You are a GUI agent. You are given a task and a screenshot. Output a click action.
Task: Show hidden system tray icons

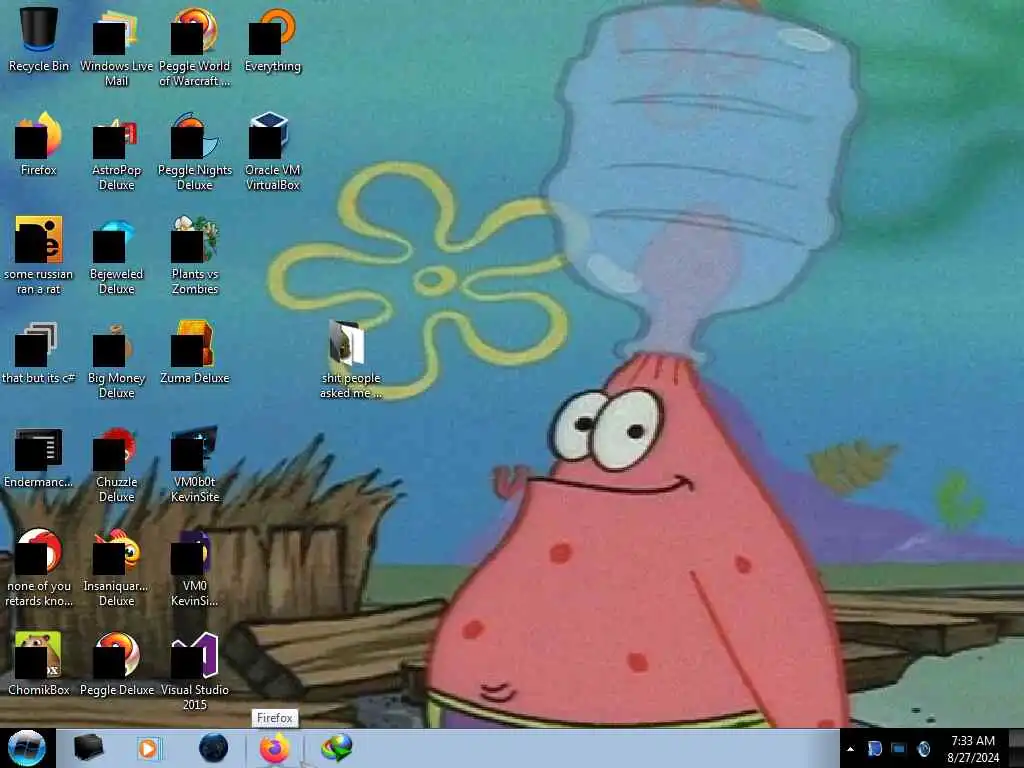[850, 749]
